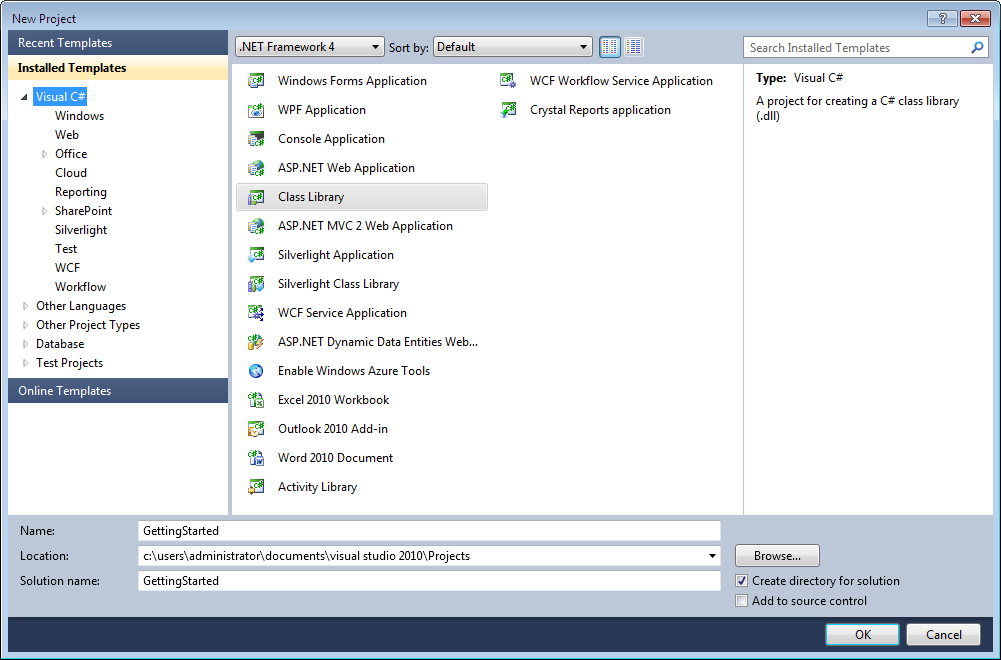Select the Outlook 2010 Add-in label
This screenshot has width=1001, height=660.
(x=333, y=429)
